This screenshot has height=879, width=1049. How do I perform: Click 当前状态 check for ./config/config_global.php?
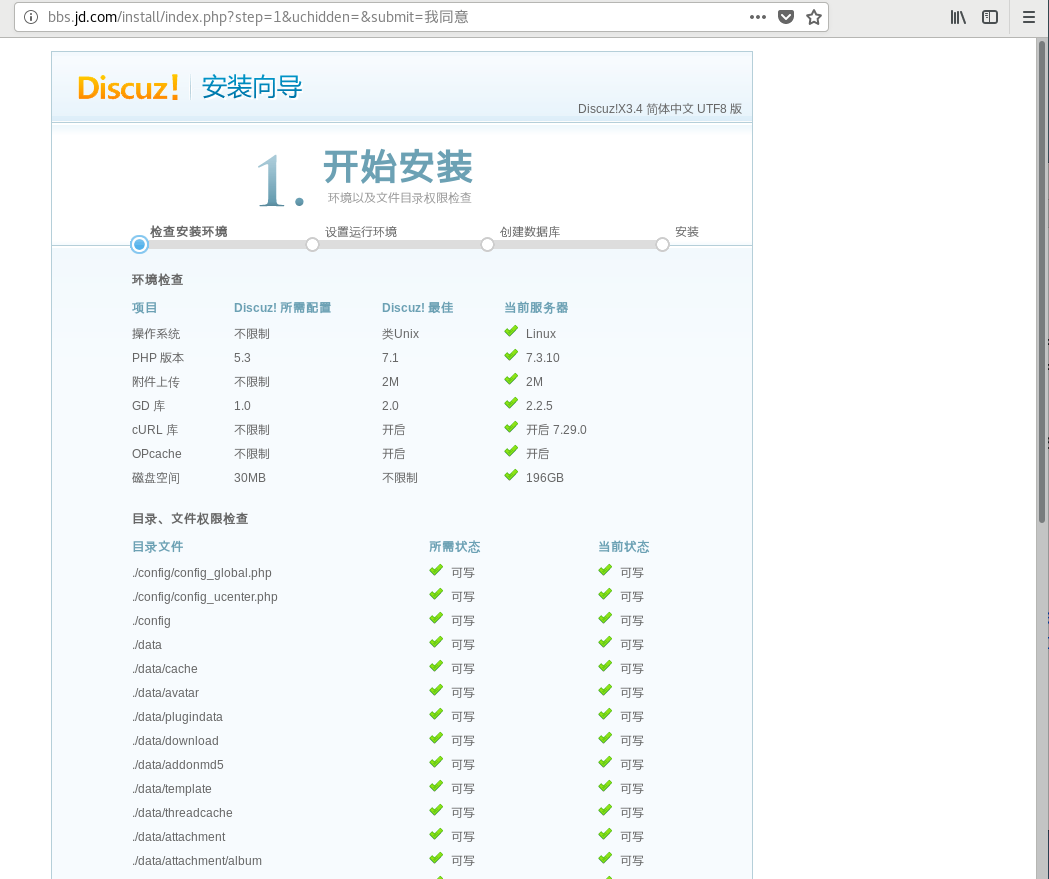click(605, 571)
